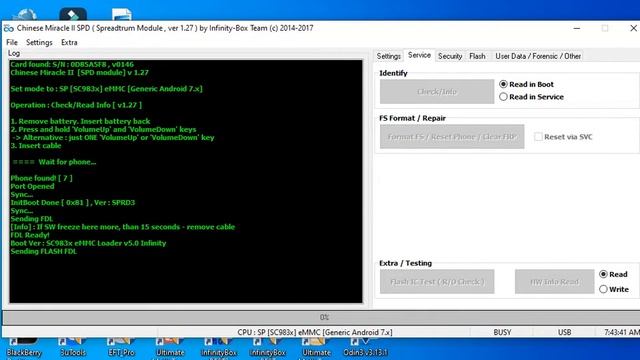Click the 'Set mode to : SP [SC983x]' log line
The height and width of the screenshot is (360, 640).
tap(106, 89)
